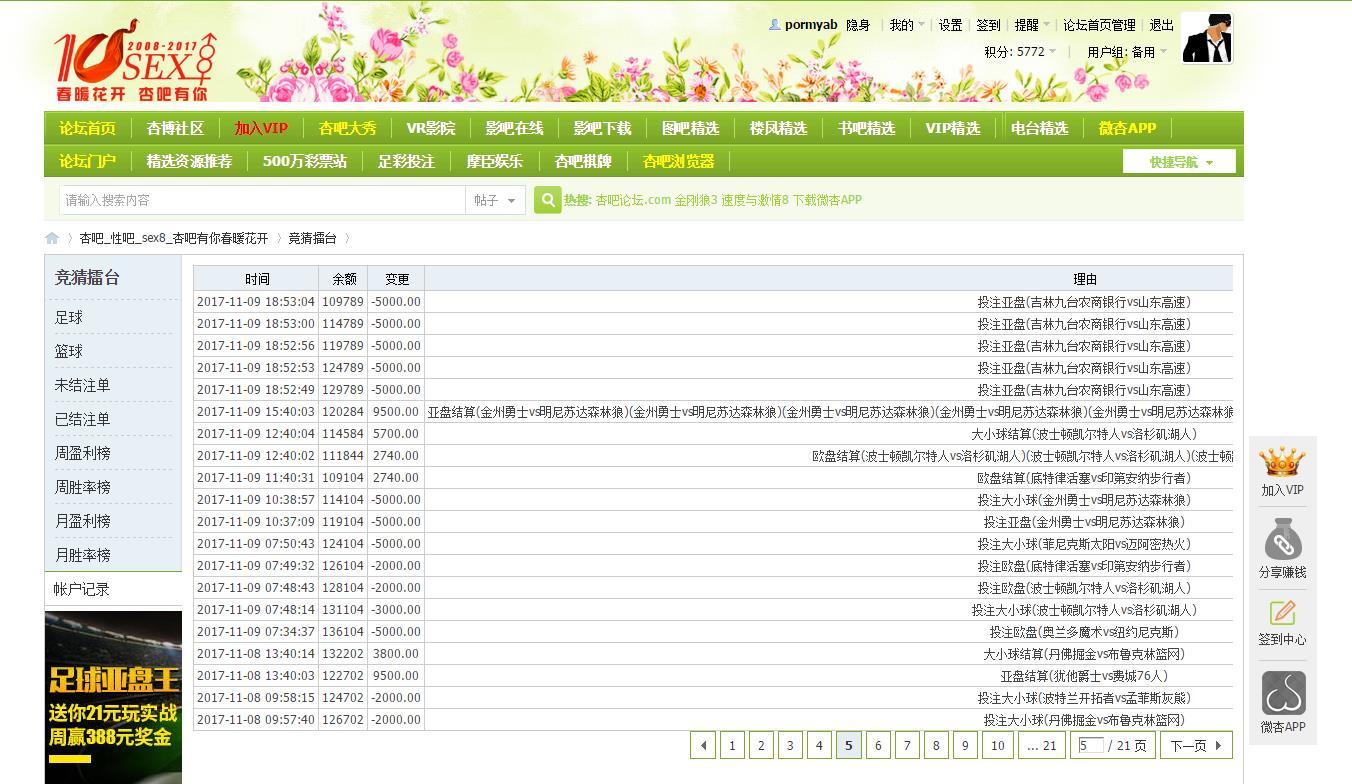Open 签到中心 pencil icon

coord(1282,612)
